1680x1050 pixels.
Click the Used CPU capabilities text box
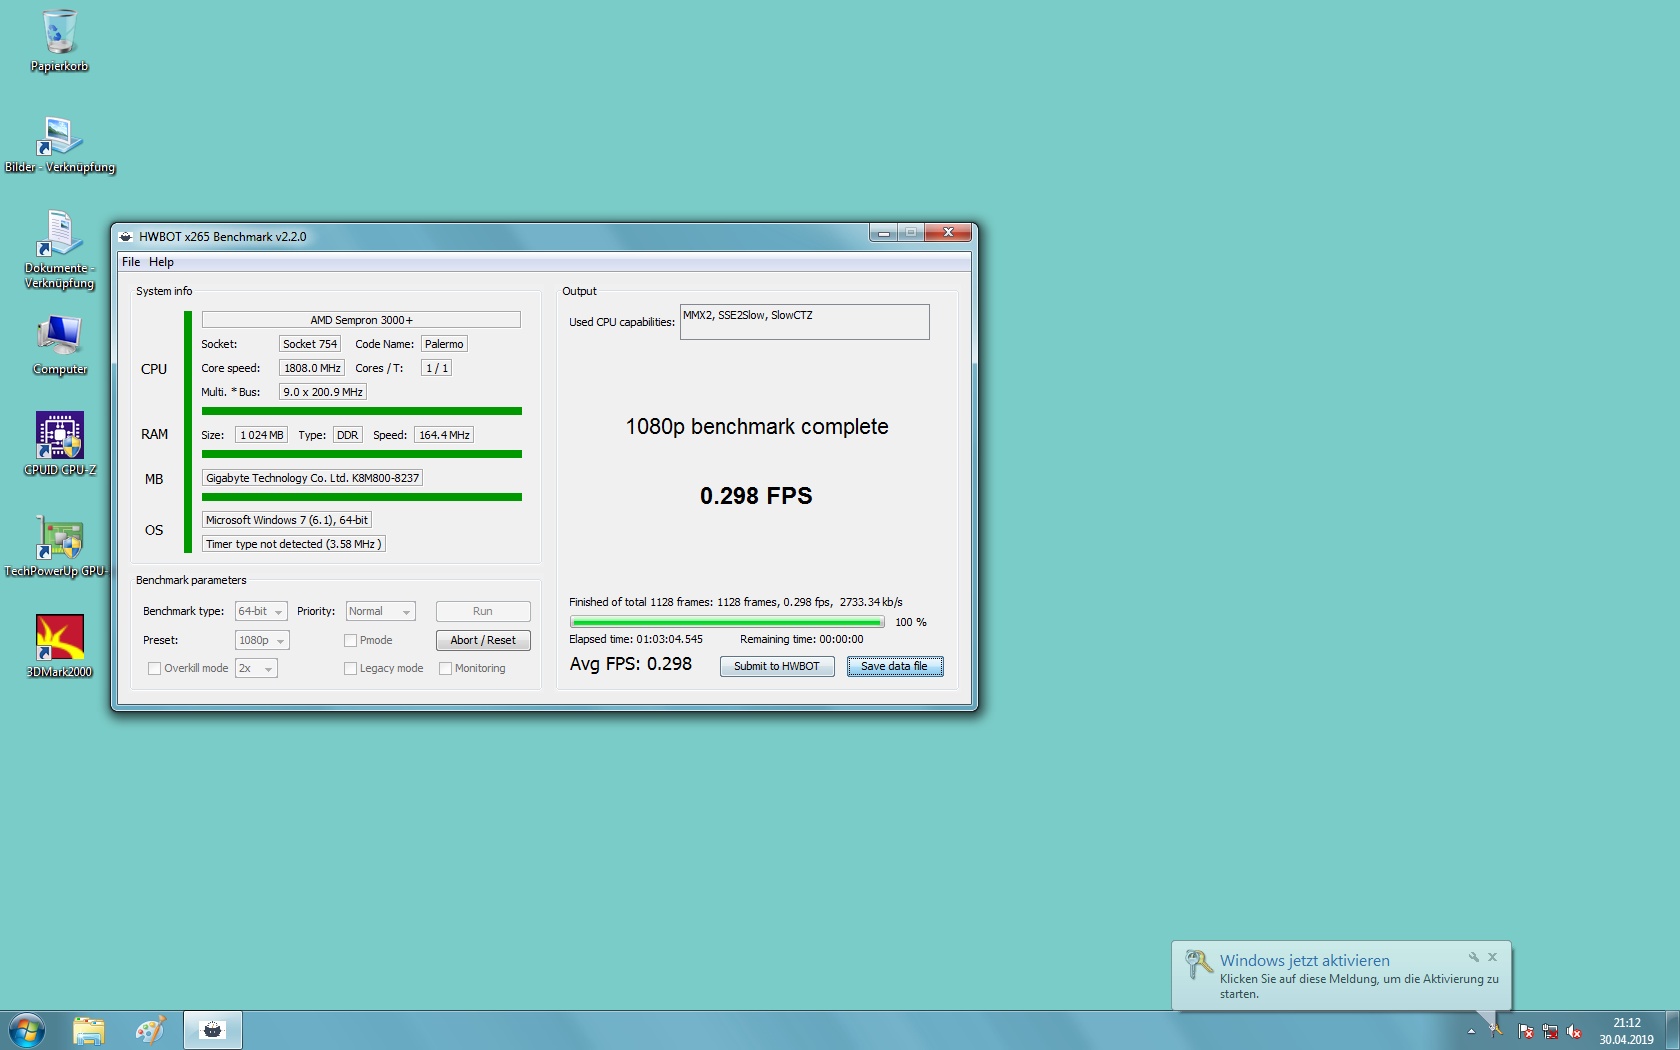tap(805, 322)
